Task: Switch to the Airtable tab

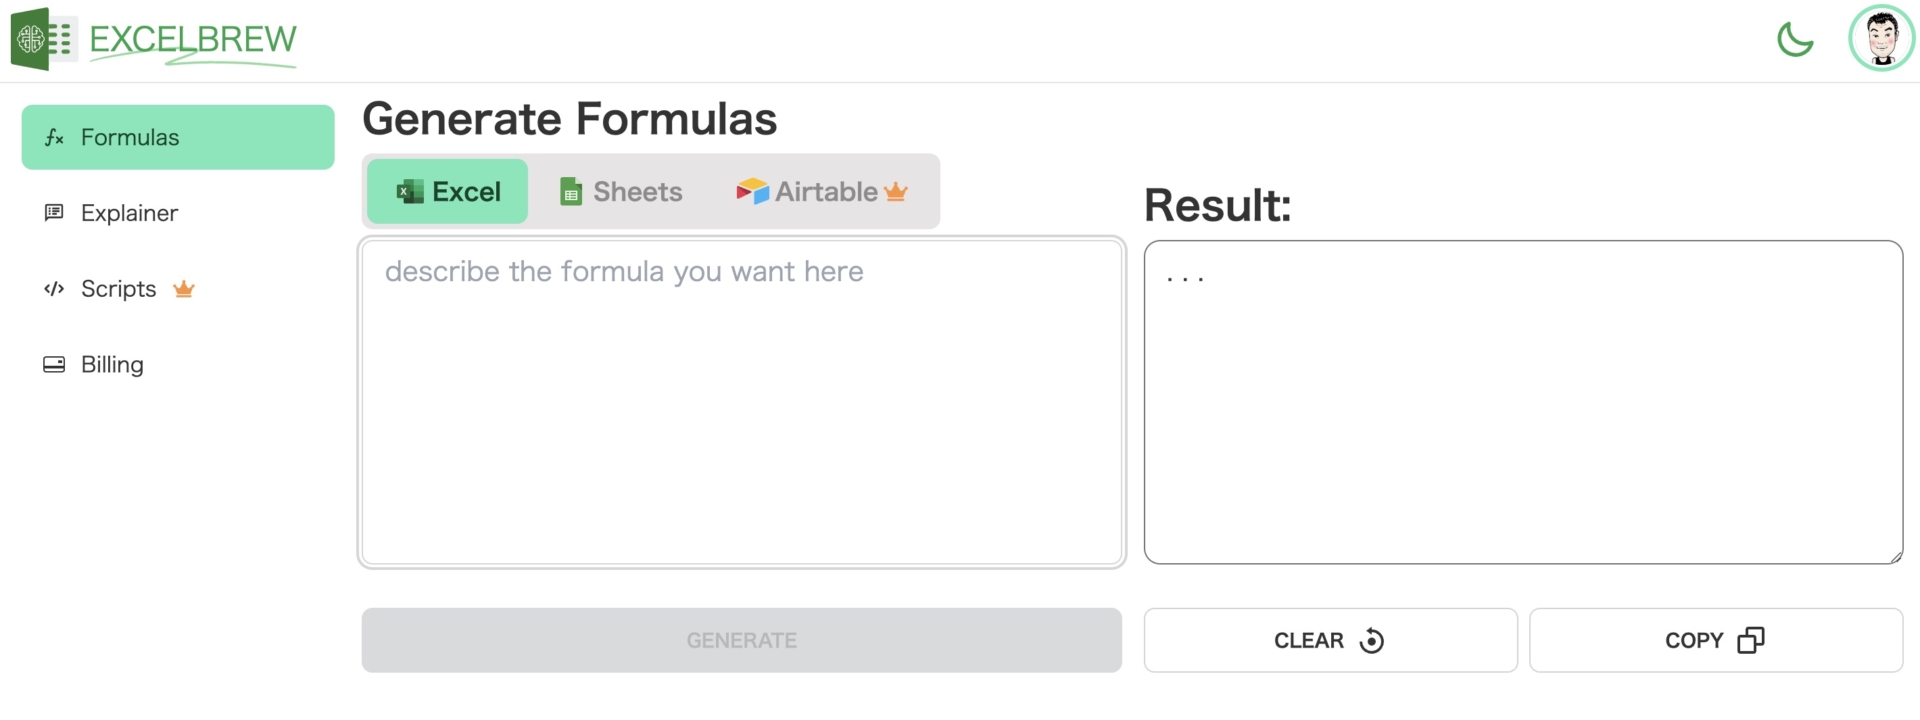Action: (820, 191)
